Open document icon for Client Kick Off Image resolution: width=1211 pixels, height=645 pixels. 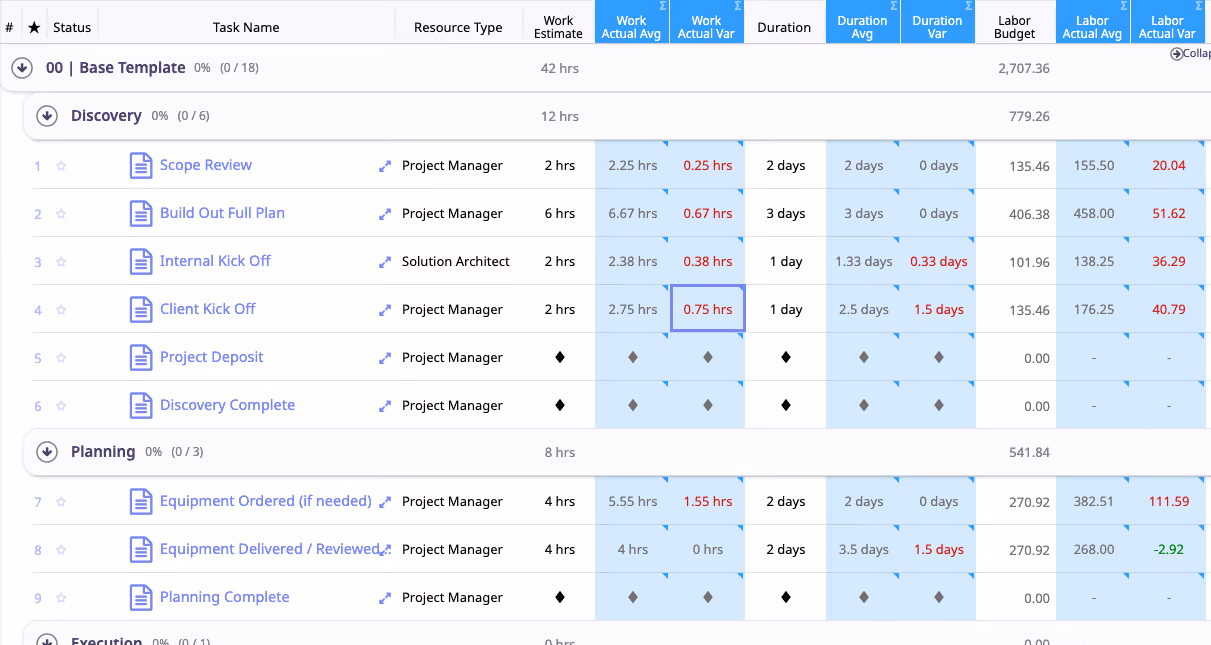(x=141, y=309)
